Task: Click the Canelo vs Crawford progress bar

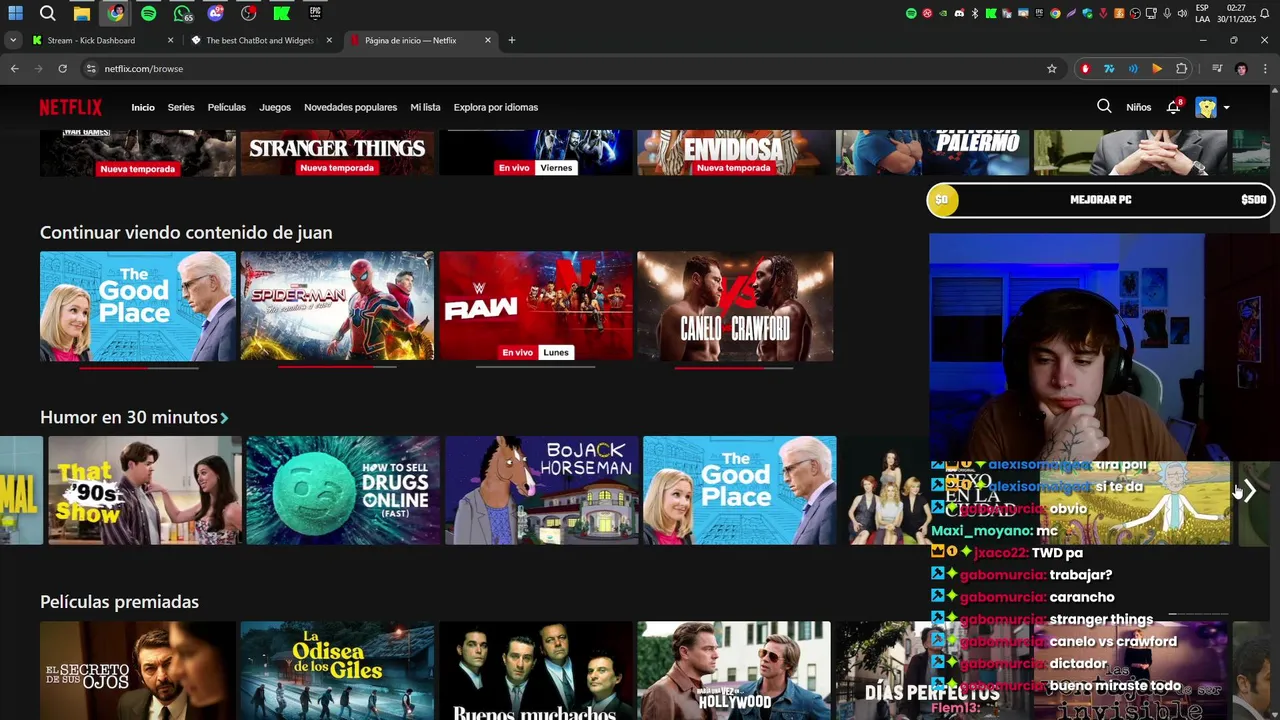Action: click(x=734, y=367)
